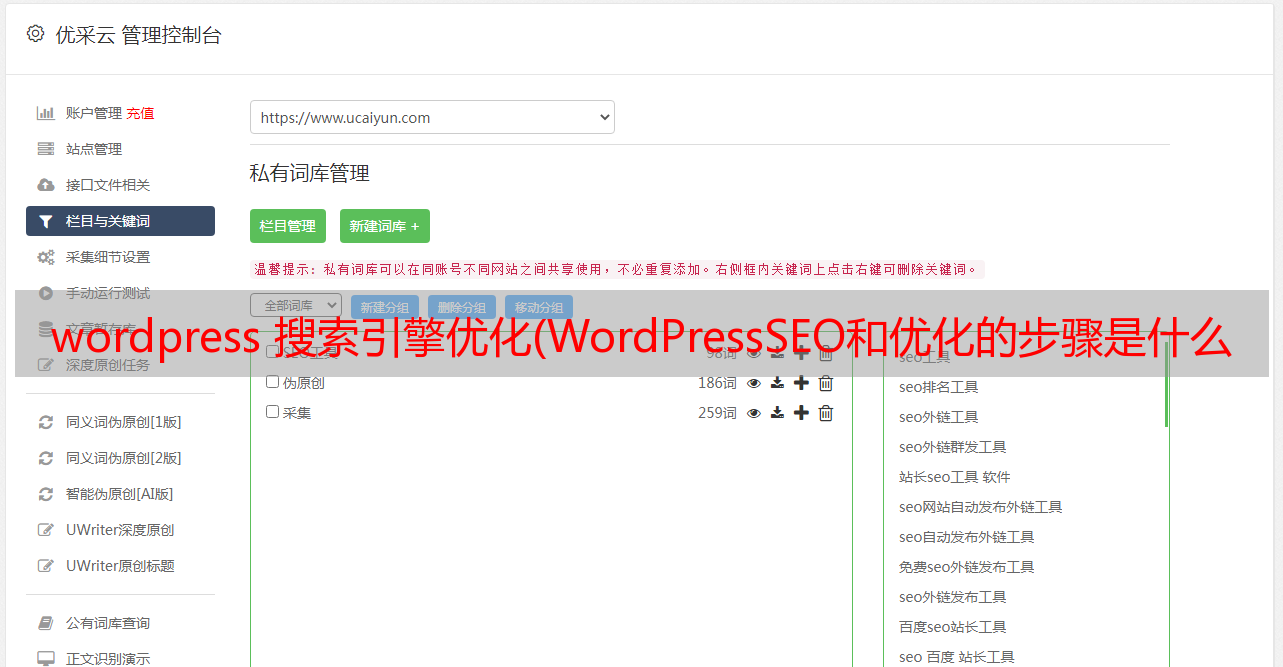Open 站点管理 sidebar item
Viewport: 1283px width, 667px height.
[x=94, y=149]
